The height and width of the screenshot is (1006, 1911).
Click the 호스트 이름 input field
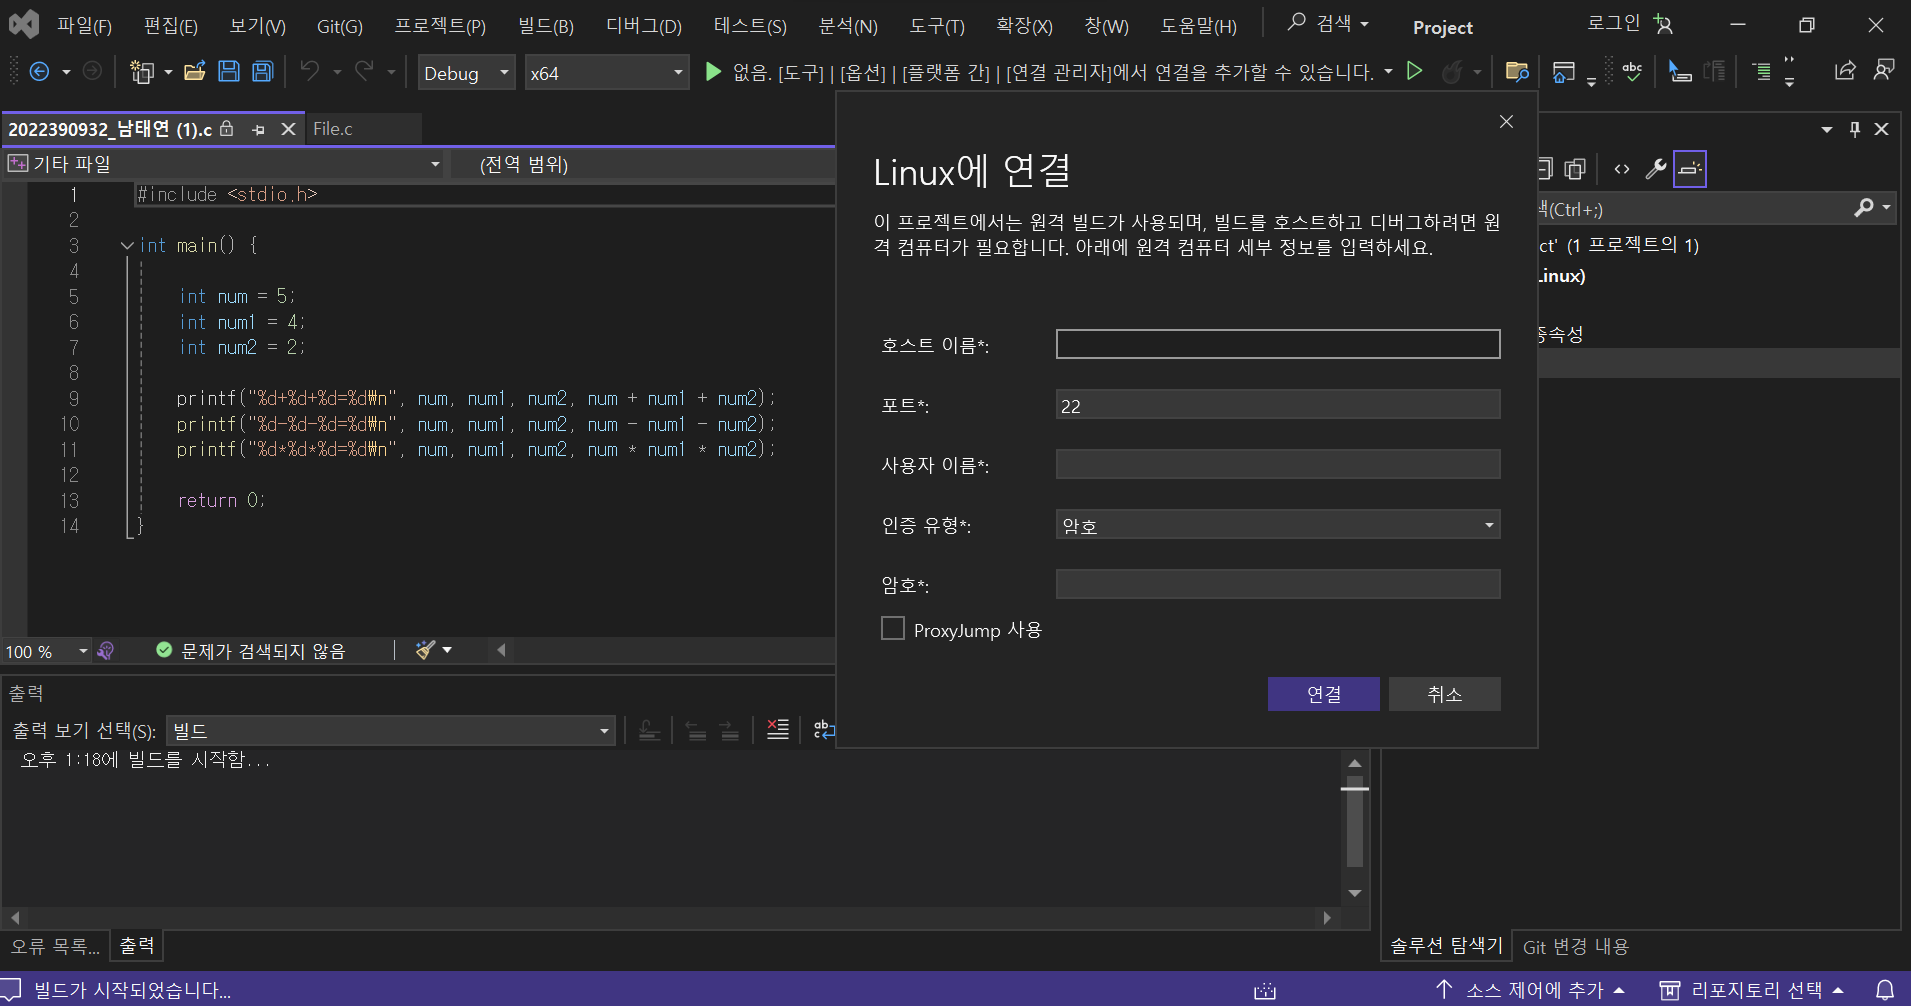(1278, 344)
